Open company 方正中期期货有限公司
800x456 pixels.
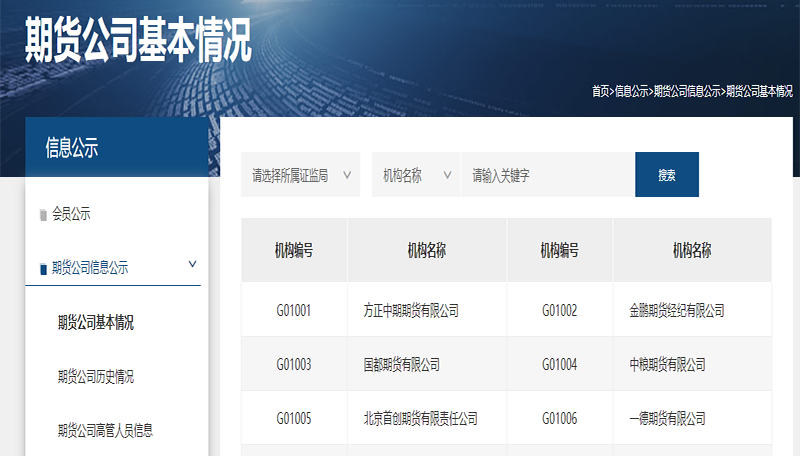click(411, 310)
